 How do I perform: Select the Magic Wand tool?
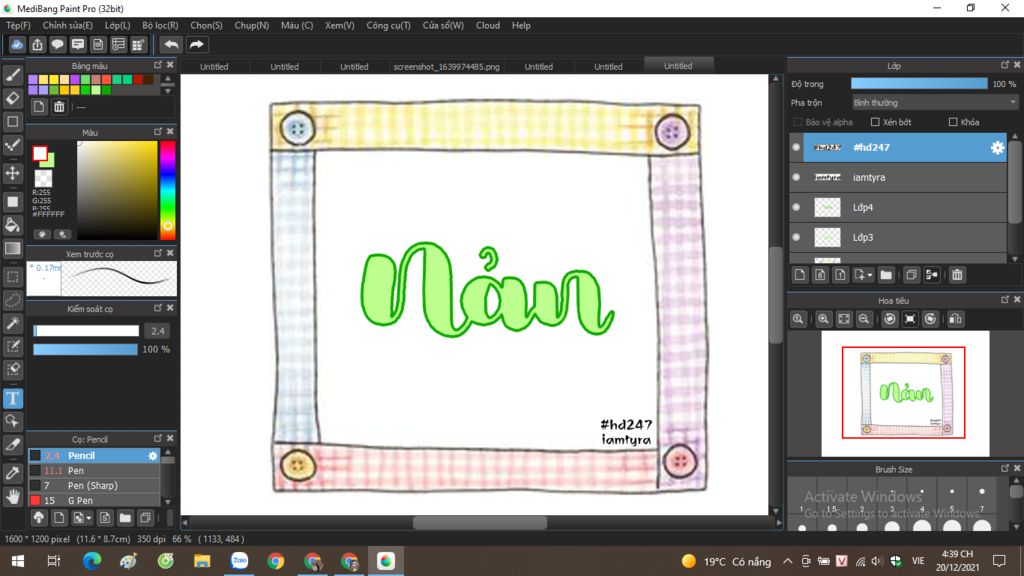[12, 323]
